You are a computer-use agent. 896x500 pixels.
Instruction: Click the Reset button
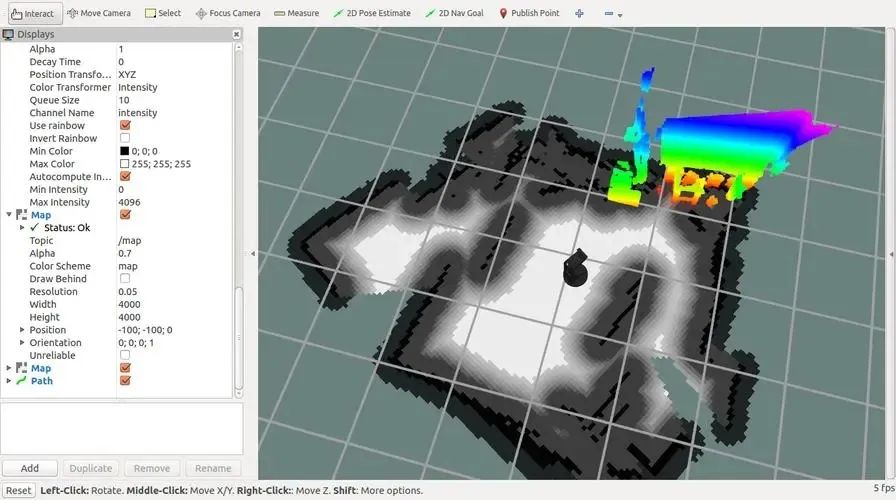coord(19,490)
